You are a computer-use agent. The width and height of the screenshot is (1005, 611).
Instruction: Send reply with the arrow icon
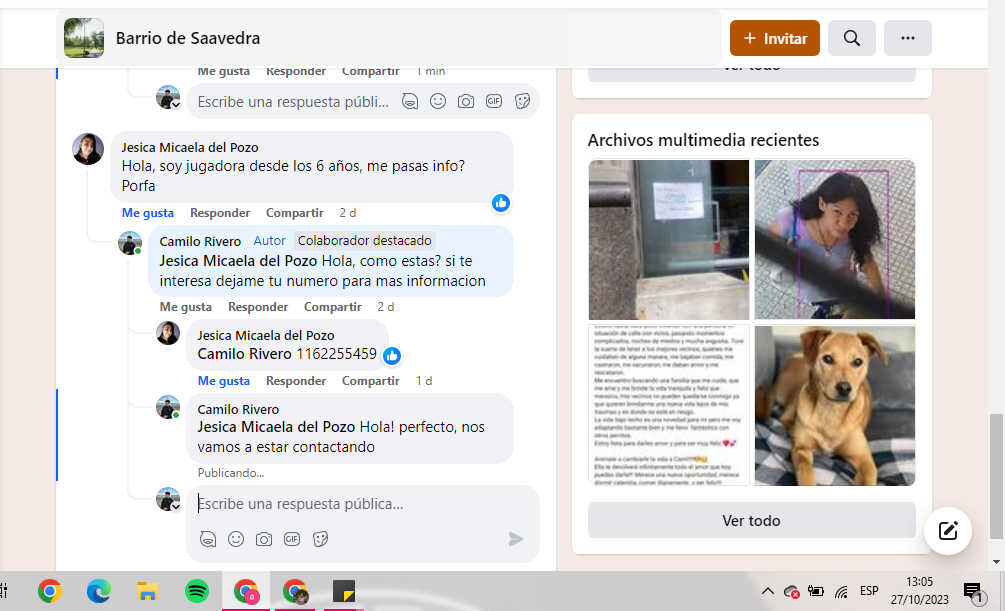pos(515,539)
